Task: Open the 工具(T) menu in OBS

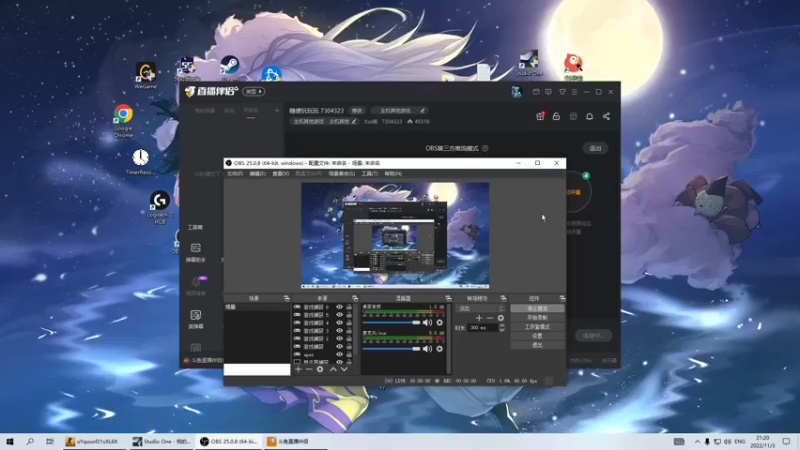Action: coord(369,173)
